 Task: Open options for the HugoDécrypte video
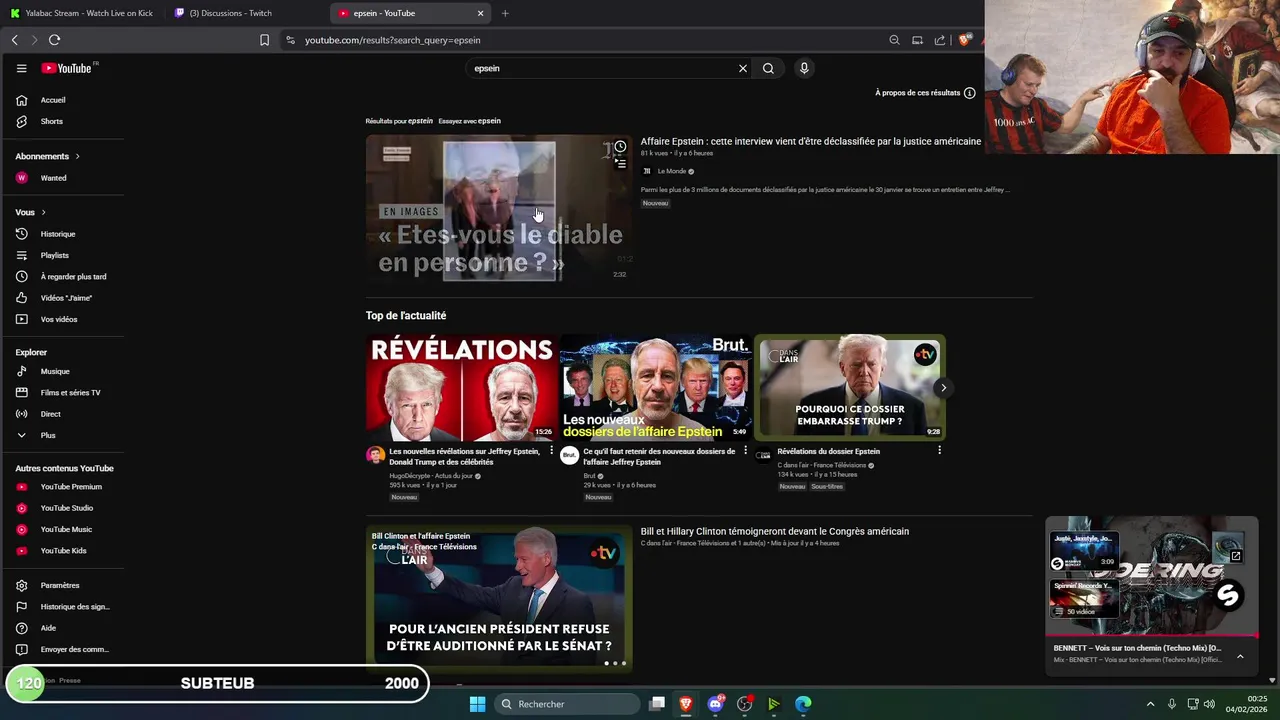551,451
